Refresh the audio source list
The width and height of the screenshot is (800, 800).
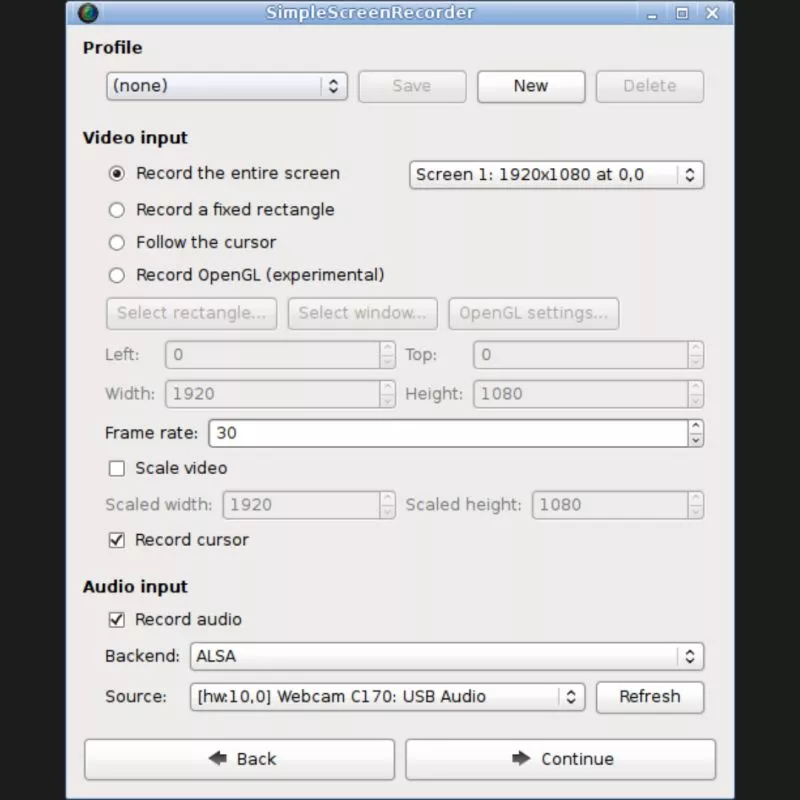tap(650, 697)
